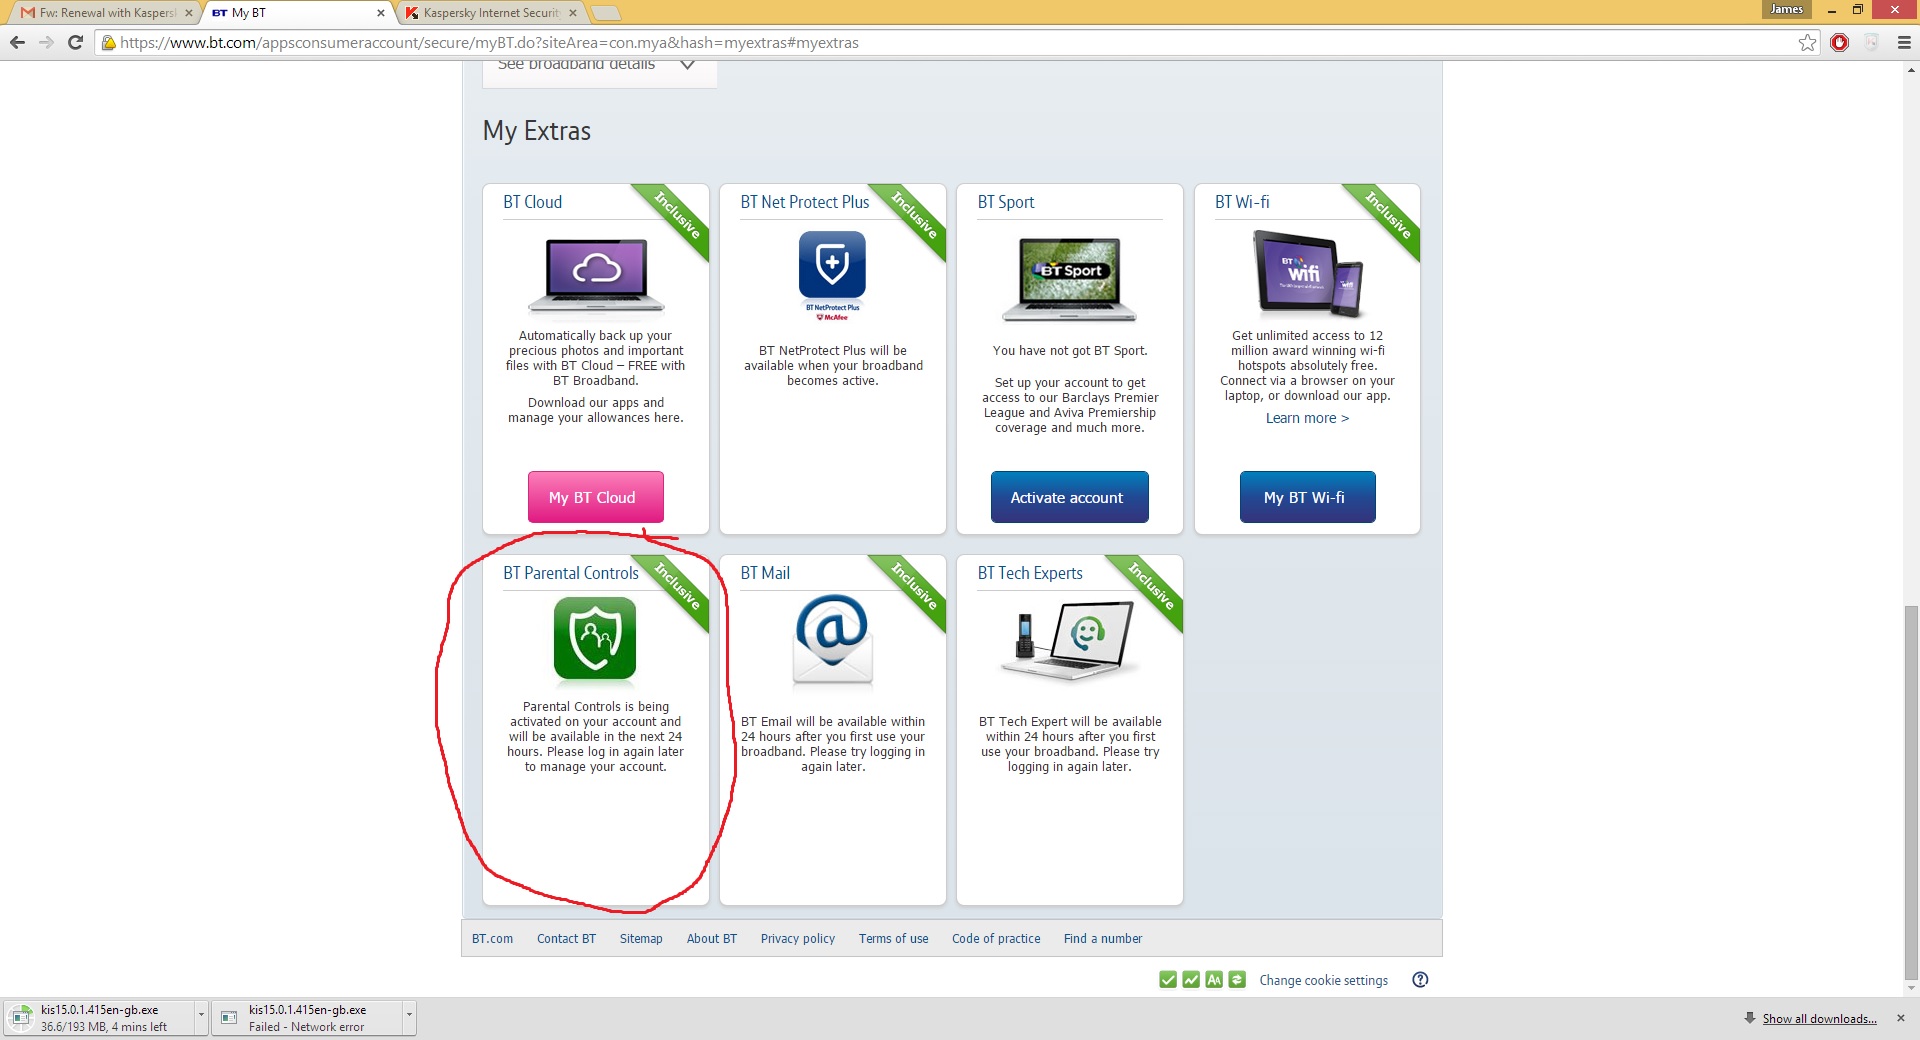
Task: Click the green line-chart cookie icon
Action: [x=1190, y=980]
